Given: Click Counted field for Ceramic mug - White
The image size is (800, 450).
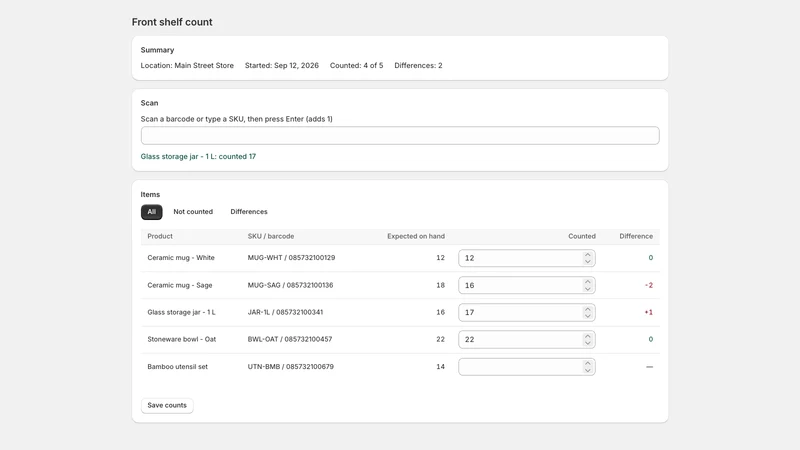Looking at the screenshot, I should coord(527,258).
